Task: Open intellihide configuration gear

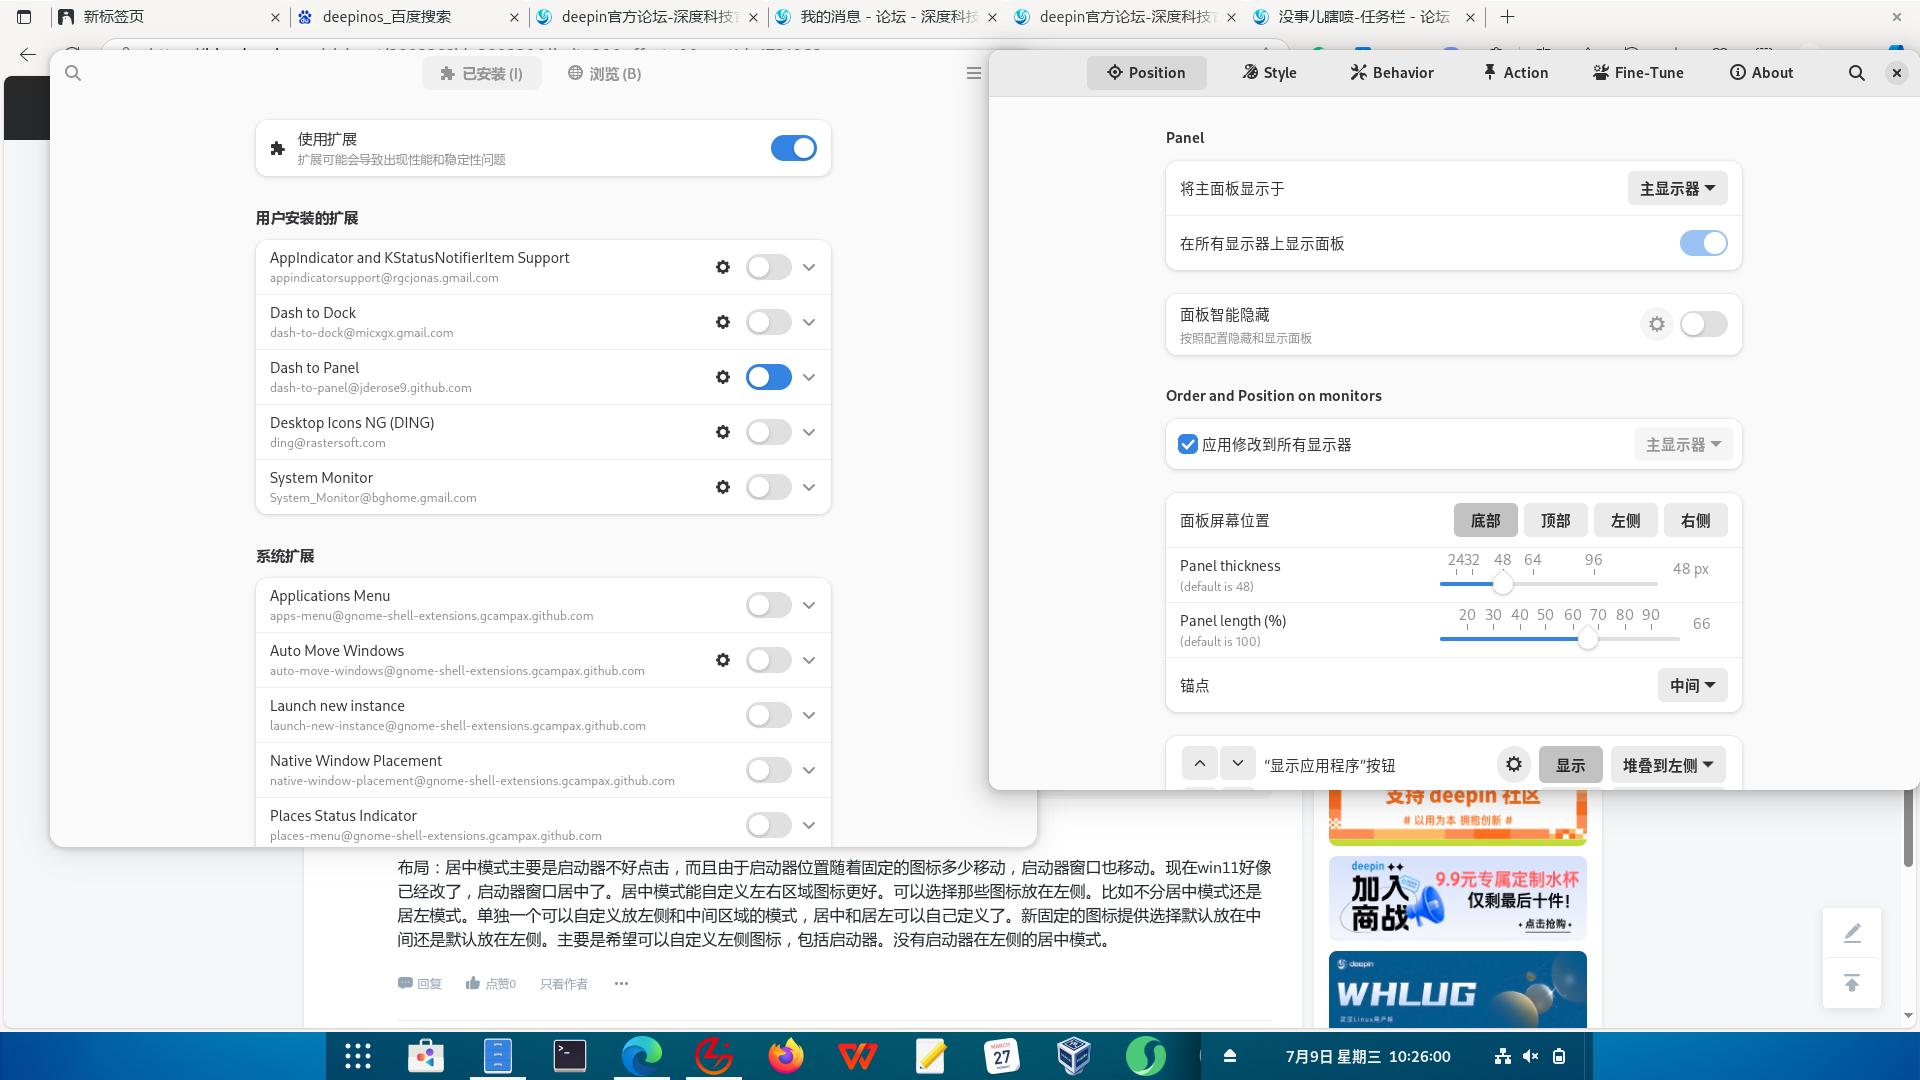Action: point(1657,324)
